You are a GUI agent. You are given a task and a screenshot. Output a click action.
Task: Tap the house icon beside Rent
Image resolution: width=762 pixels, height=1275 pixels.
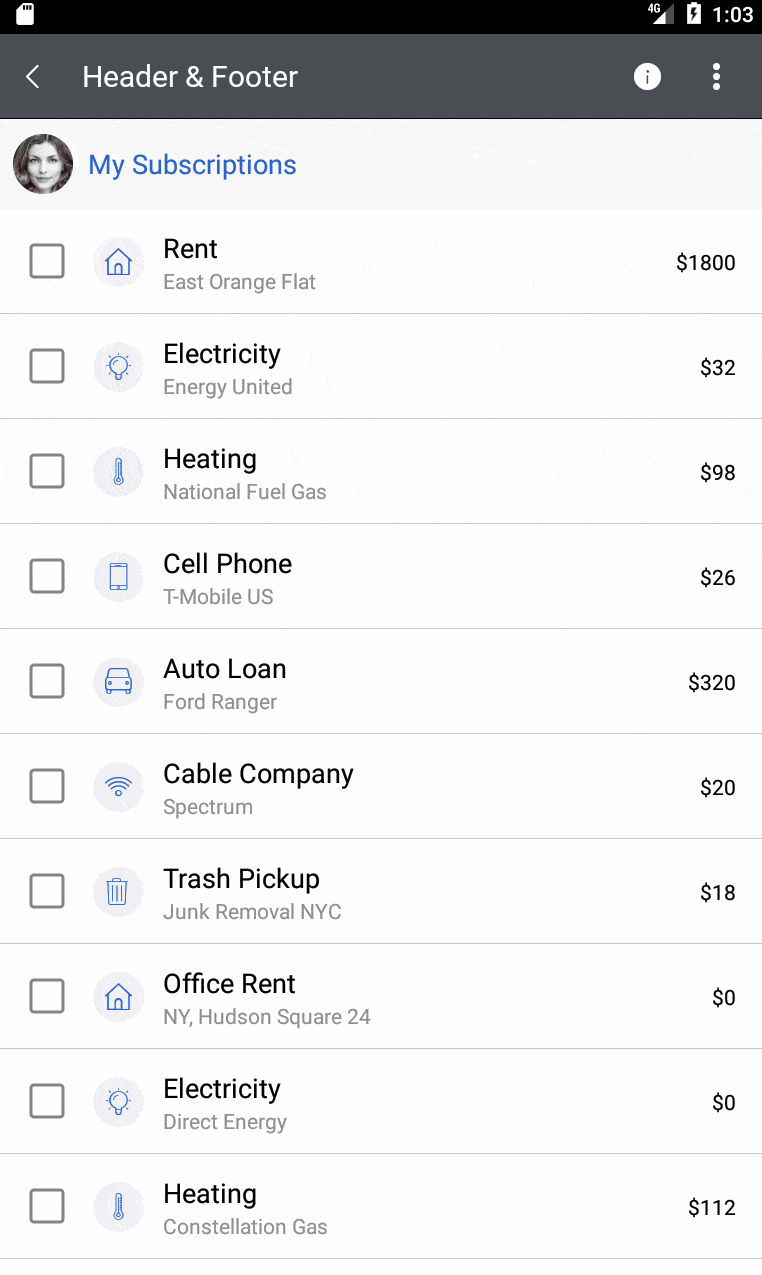118,262
